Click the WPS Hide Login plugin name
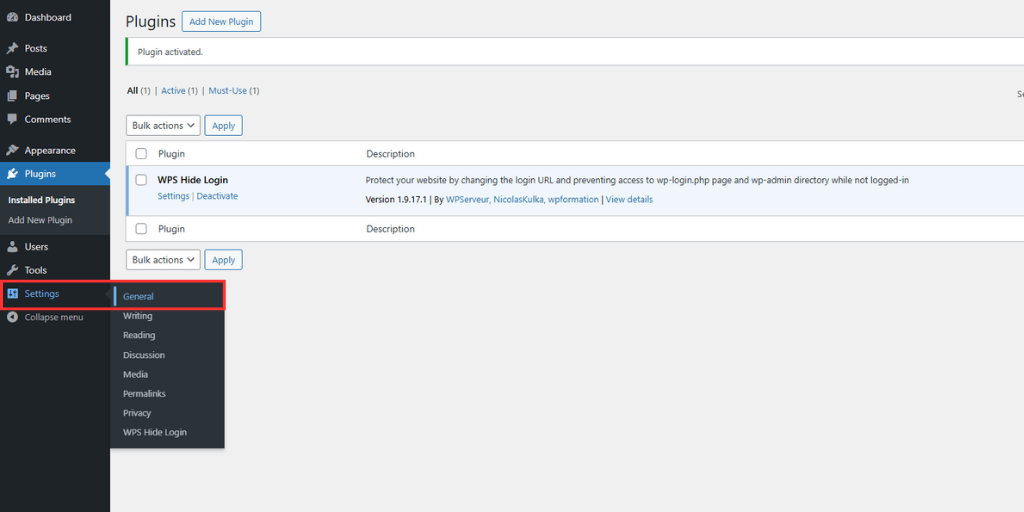This screenshot has height=512, width=1024. click(193, 180)
